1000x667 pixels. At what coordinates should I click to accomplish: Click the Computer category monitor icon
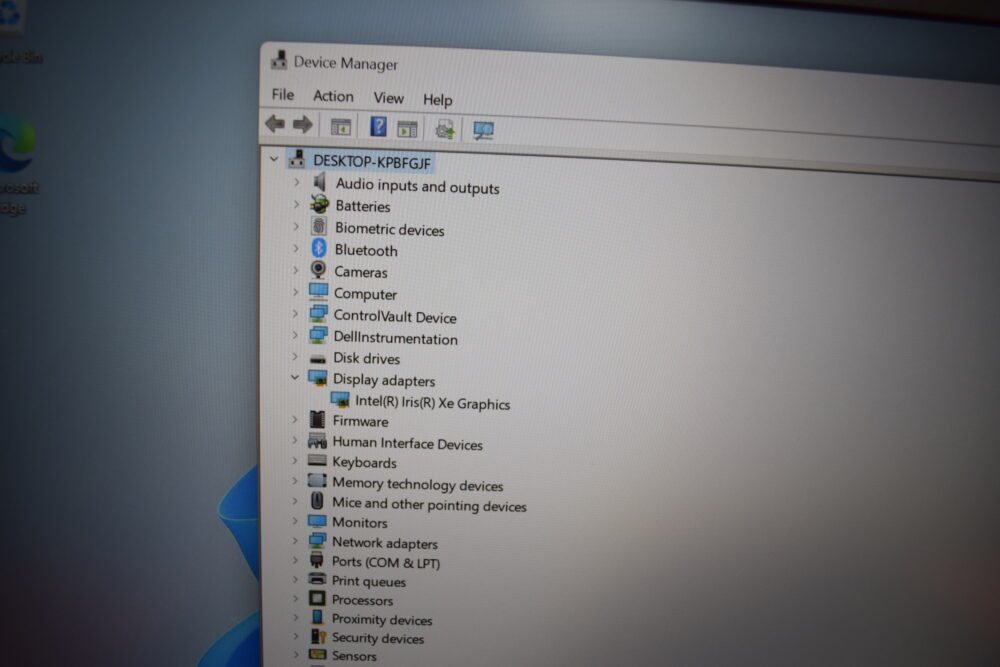point(318,291)
